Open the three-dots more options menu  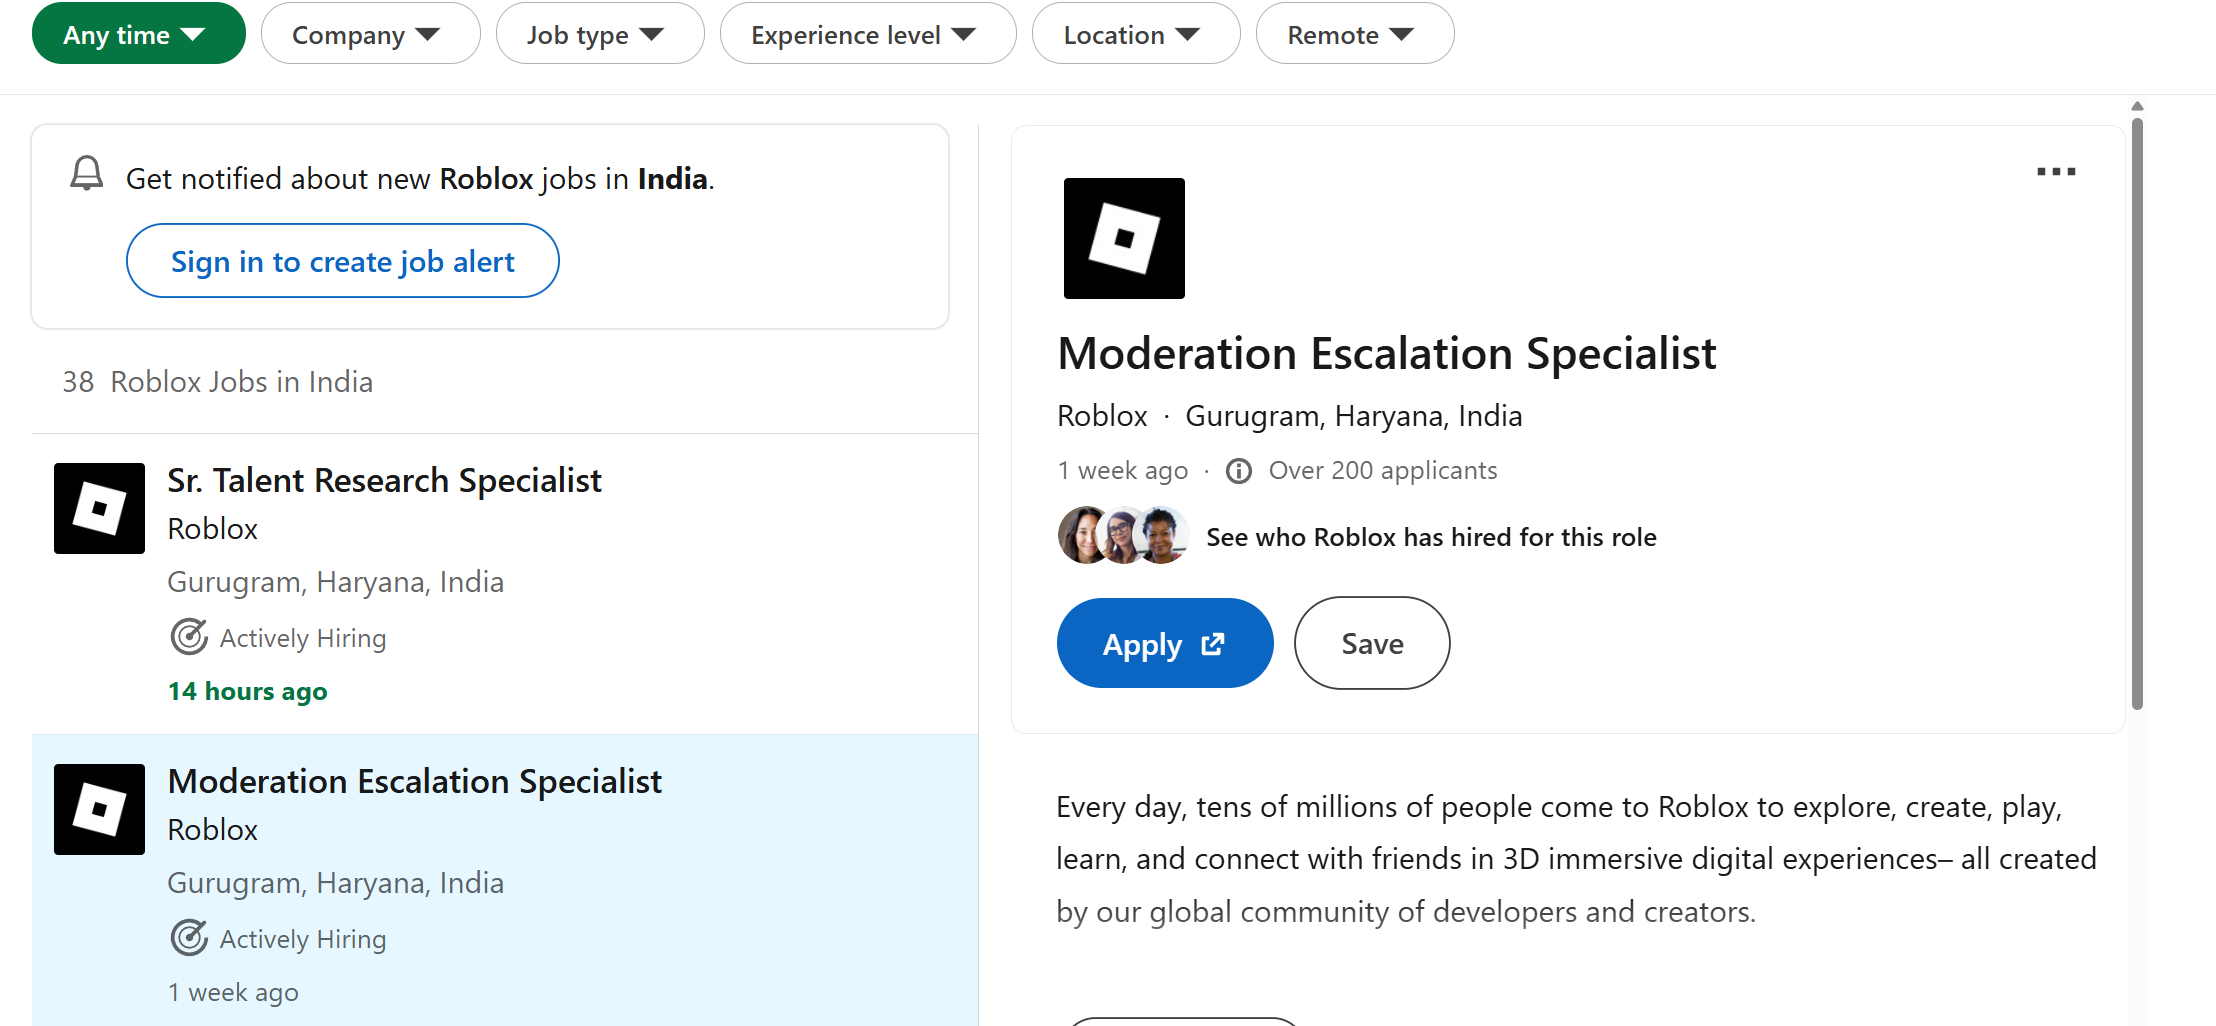(x=2056, y=172)
